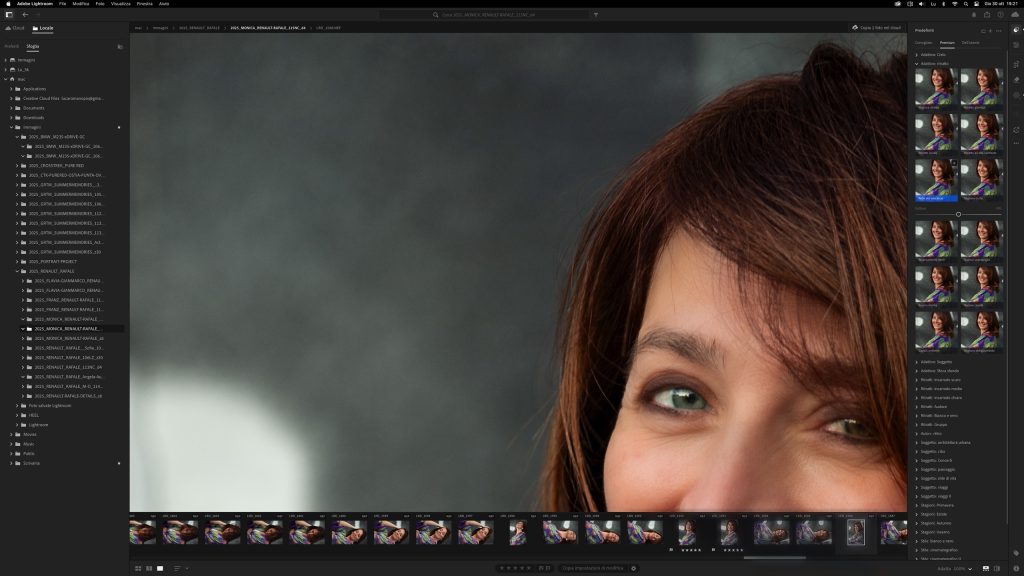
Task: Click 'Copia 1 foto nel cloud' button
Action: (877, 28)
